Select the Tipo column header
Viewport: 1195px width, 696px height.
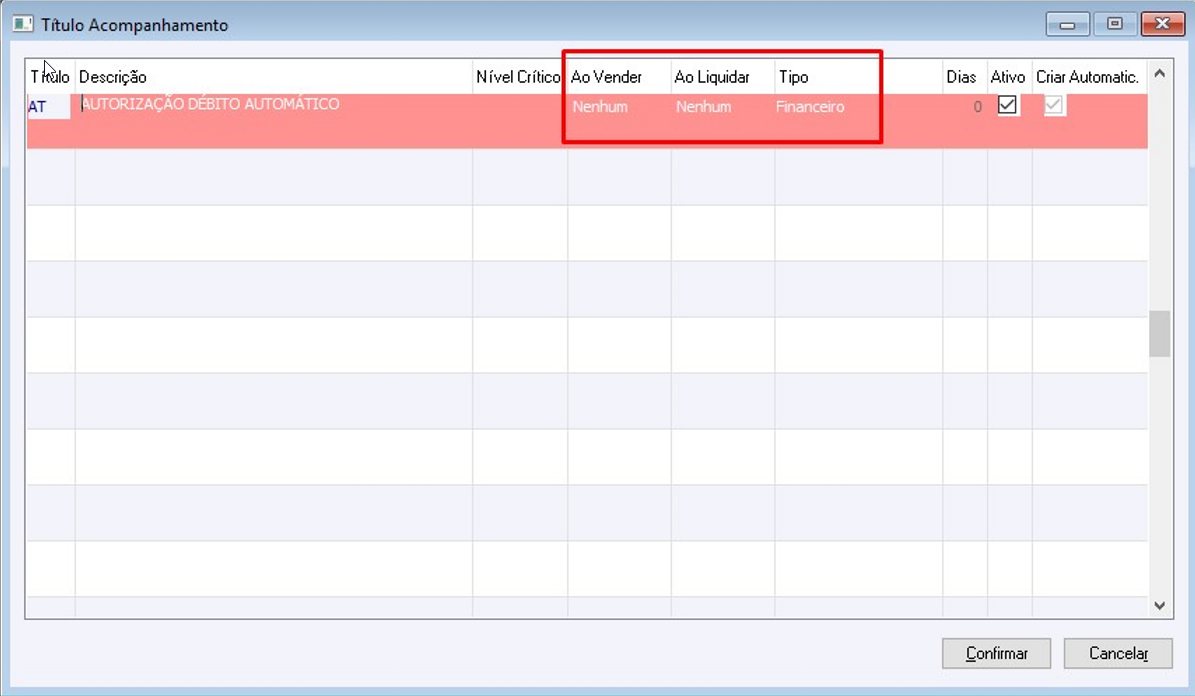coord(858,77)
